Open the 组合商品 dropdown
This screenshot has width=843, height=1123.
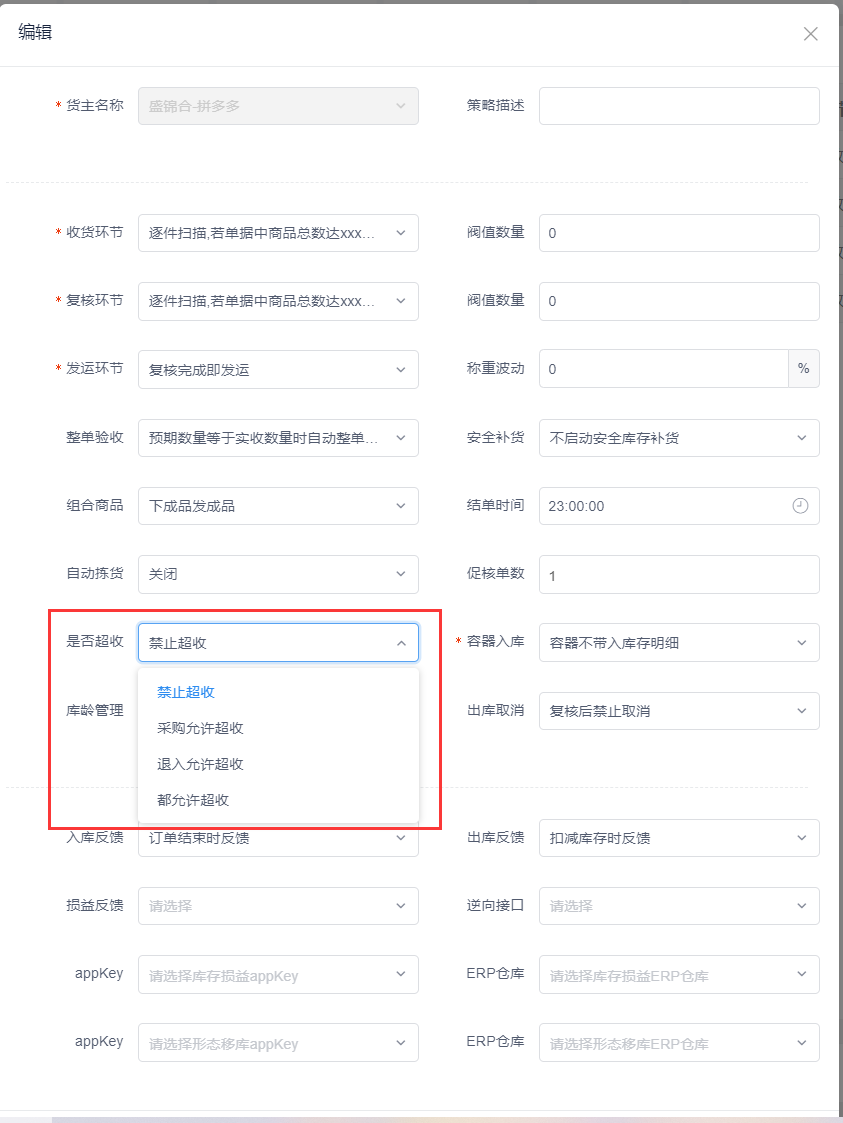coord(278,506)
